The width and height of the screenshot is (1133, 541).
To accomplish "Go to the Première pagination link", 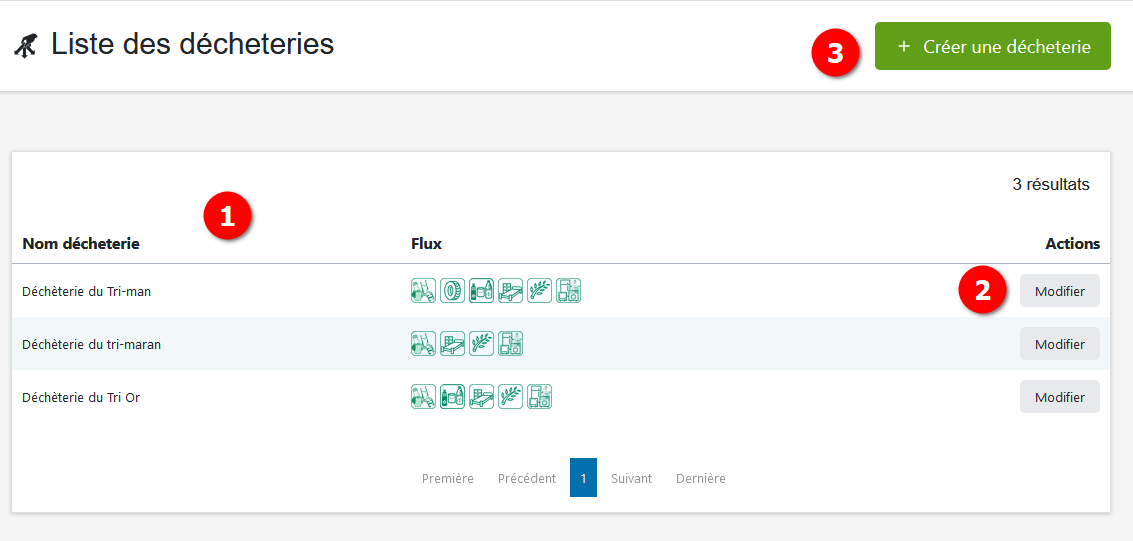I will click(447, 479).
